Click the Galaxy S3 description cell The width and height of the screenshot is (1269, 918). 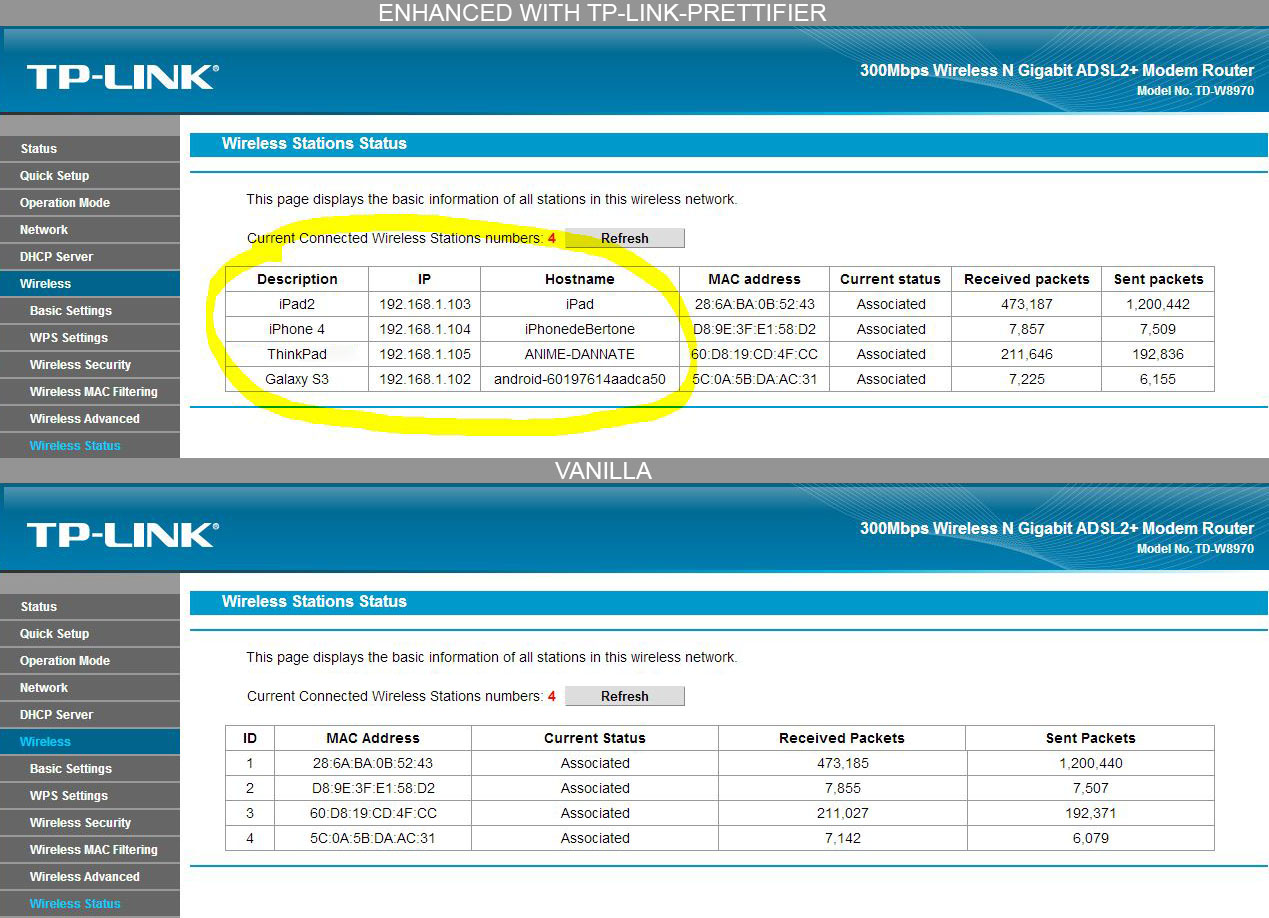tap(297, 379)
